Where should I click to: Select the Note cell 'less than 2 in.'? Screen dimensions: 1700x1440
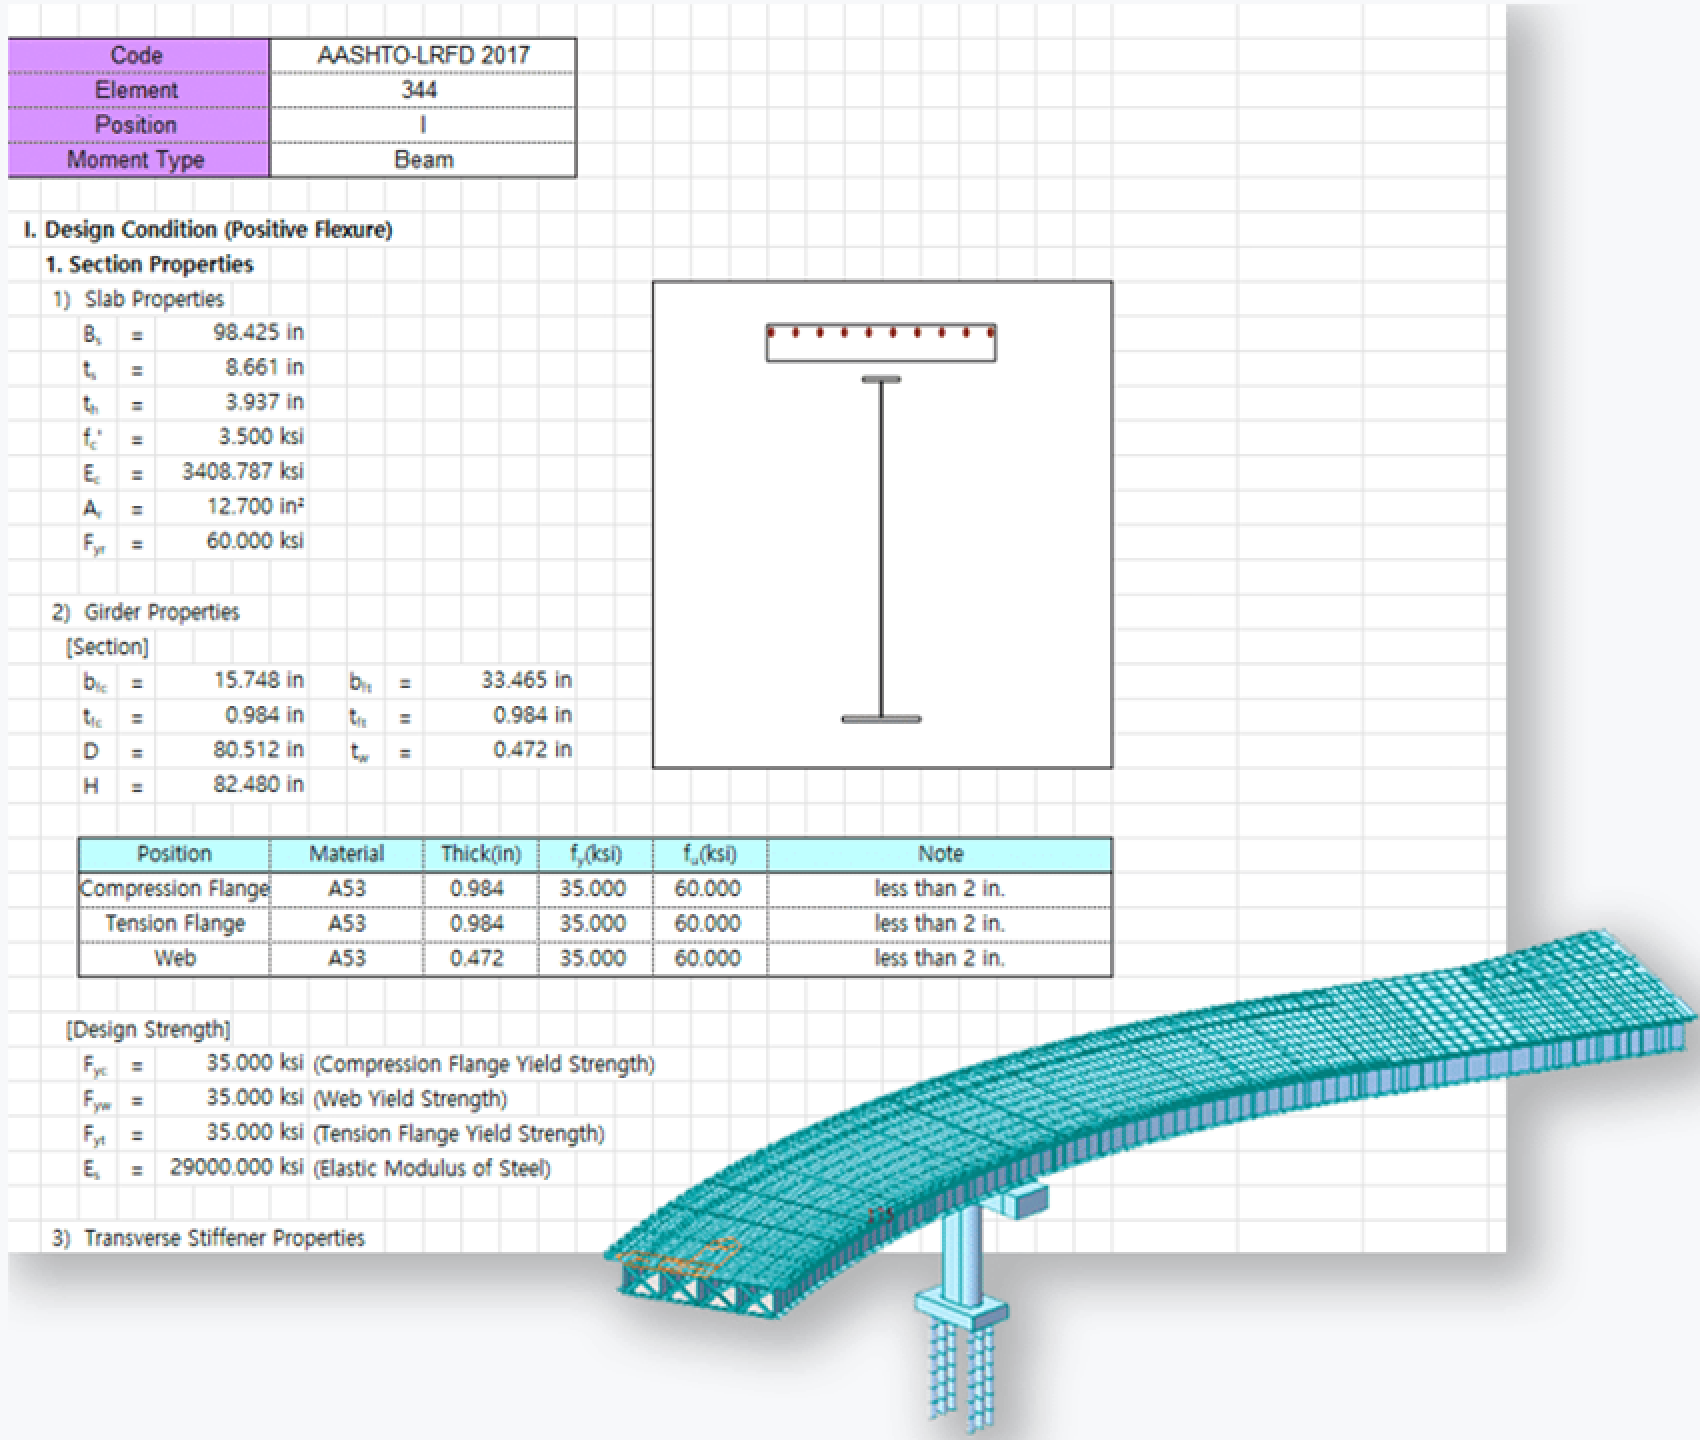939,888
